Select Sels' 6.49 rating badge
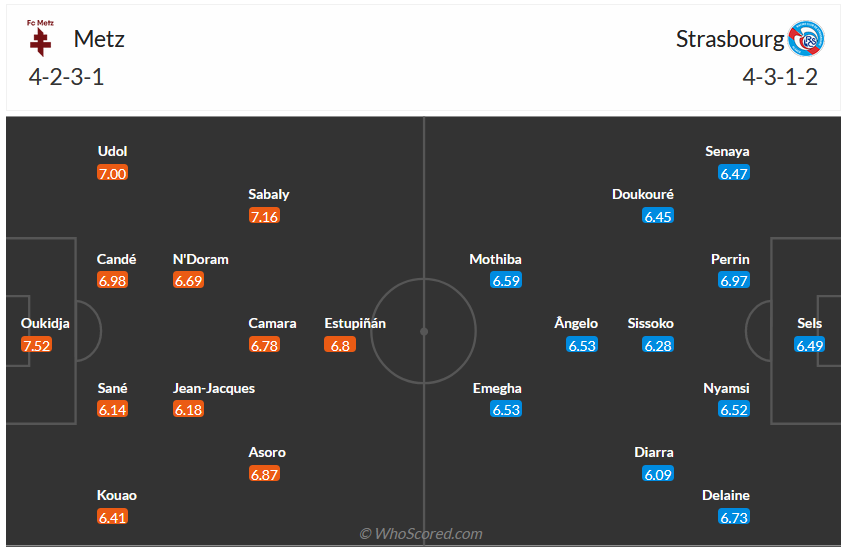Viewport: 842px width, 547px height. coord(810,345)
